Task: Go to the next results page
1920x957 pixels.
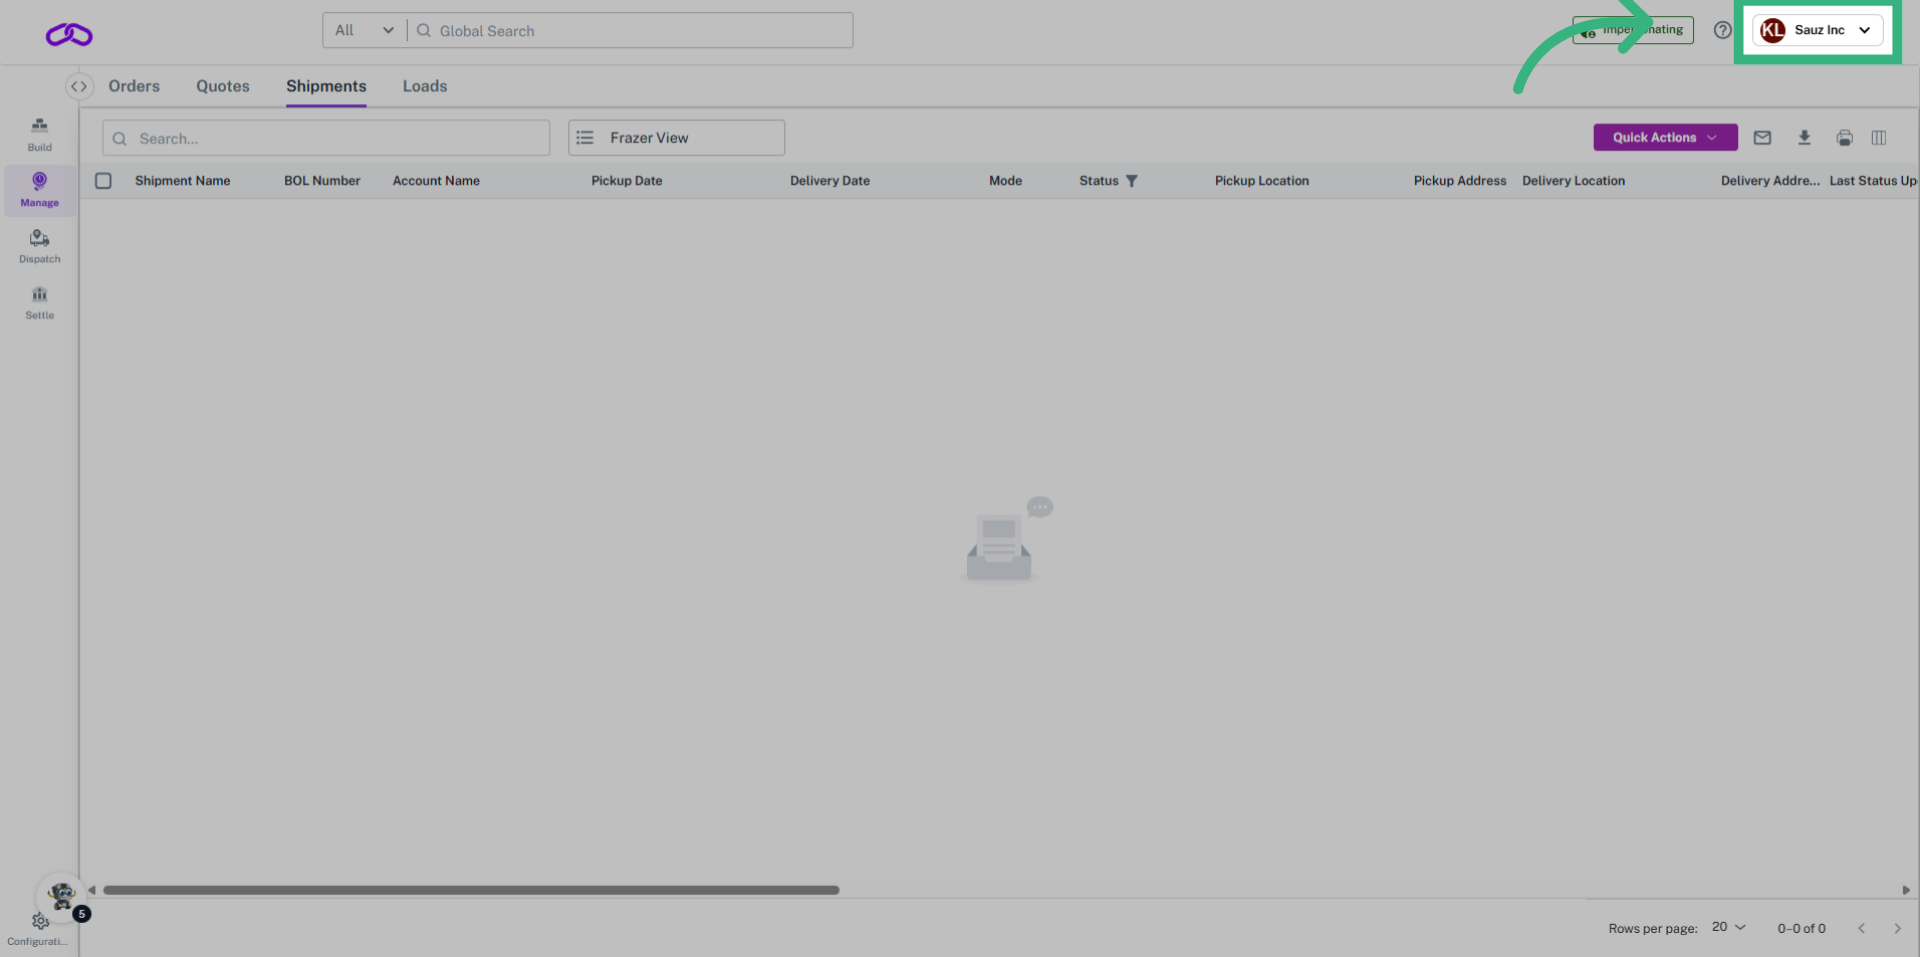Action: coord(1897,928)
